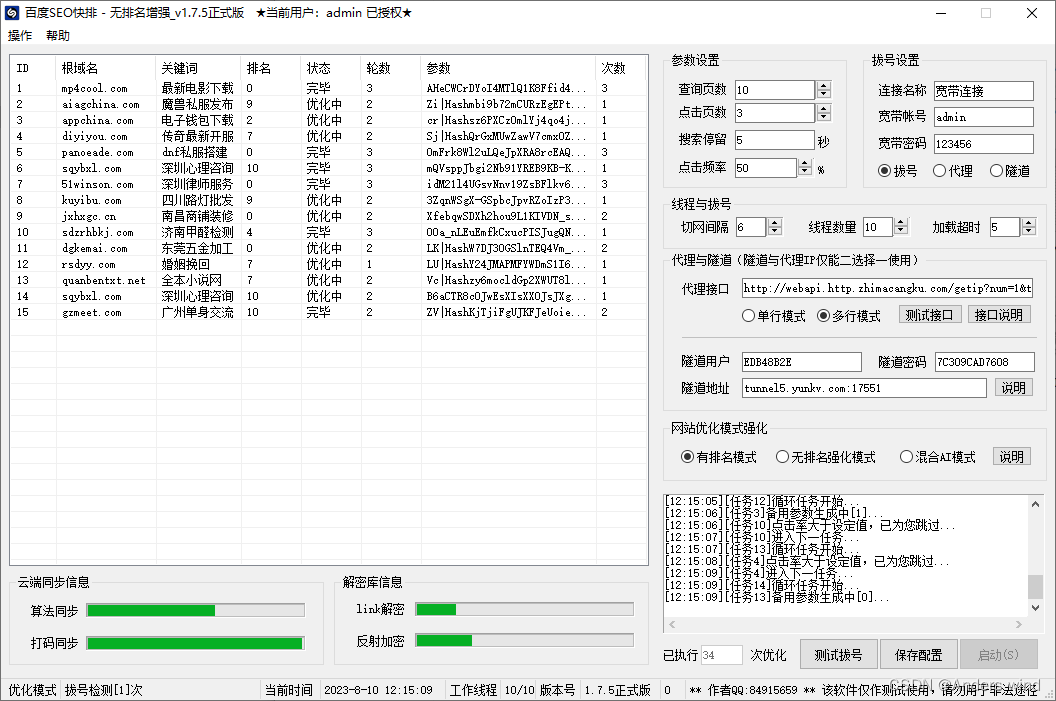1056x701 pixels.
Task: Select 有排名模式 optimization mode
Action: (719, 457)
